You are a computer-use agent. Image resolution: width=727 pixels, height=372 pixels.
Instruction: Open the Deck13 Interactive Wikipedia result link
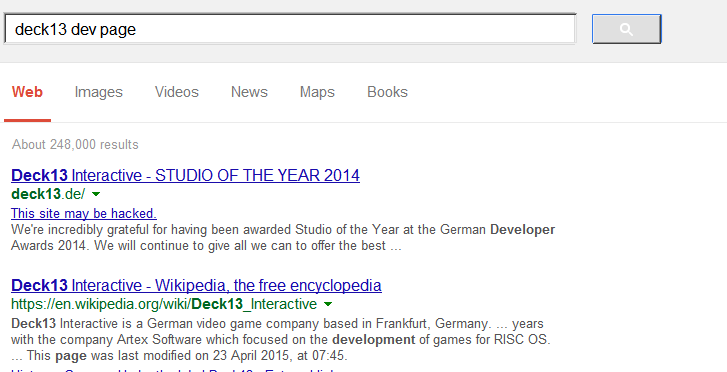click(196, 285)
